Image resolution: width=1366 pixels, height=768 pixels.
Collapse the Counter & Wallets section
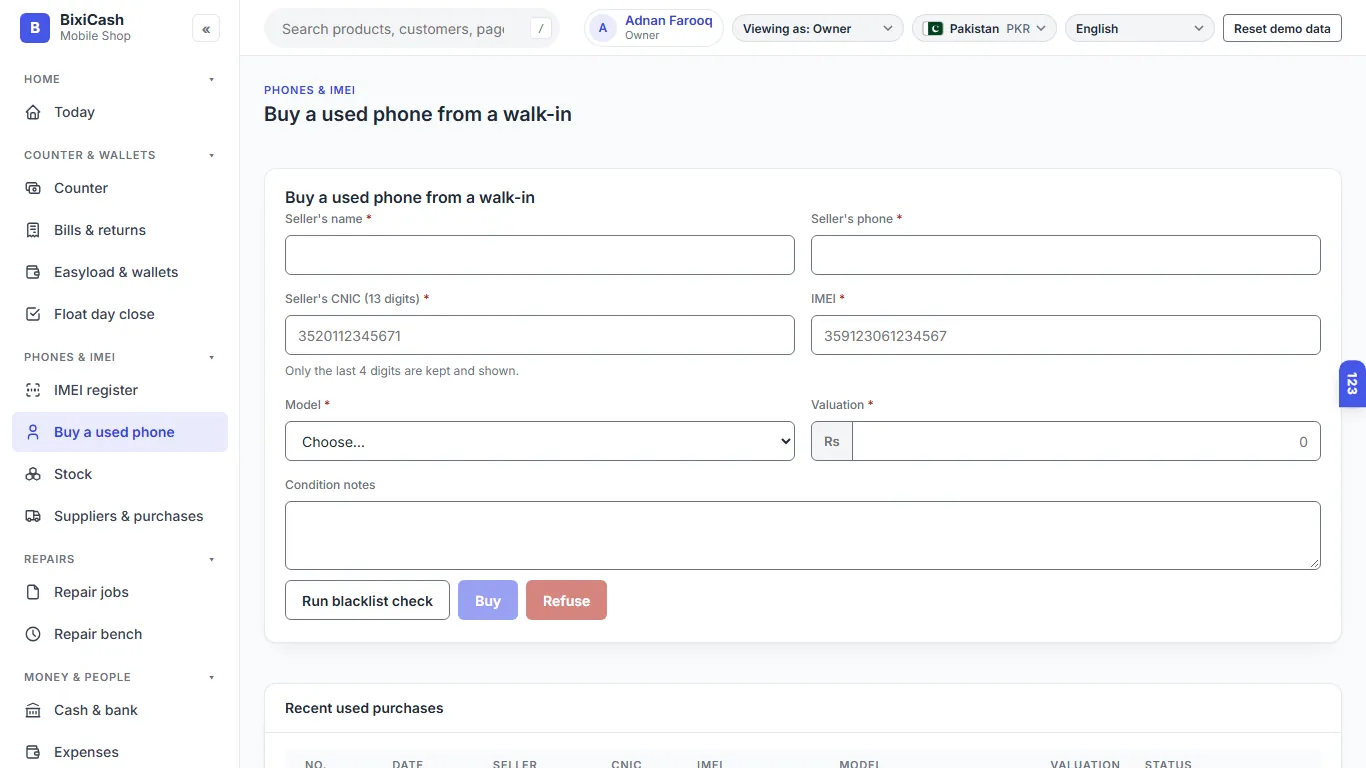[211, 155]
